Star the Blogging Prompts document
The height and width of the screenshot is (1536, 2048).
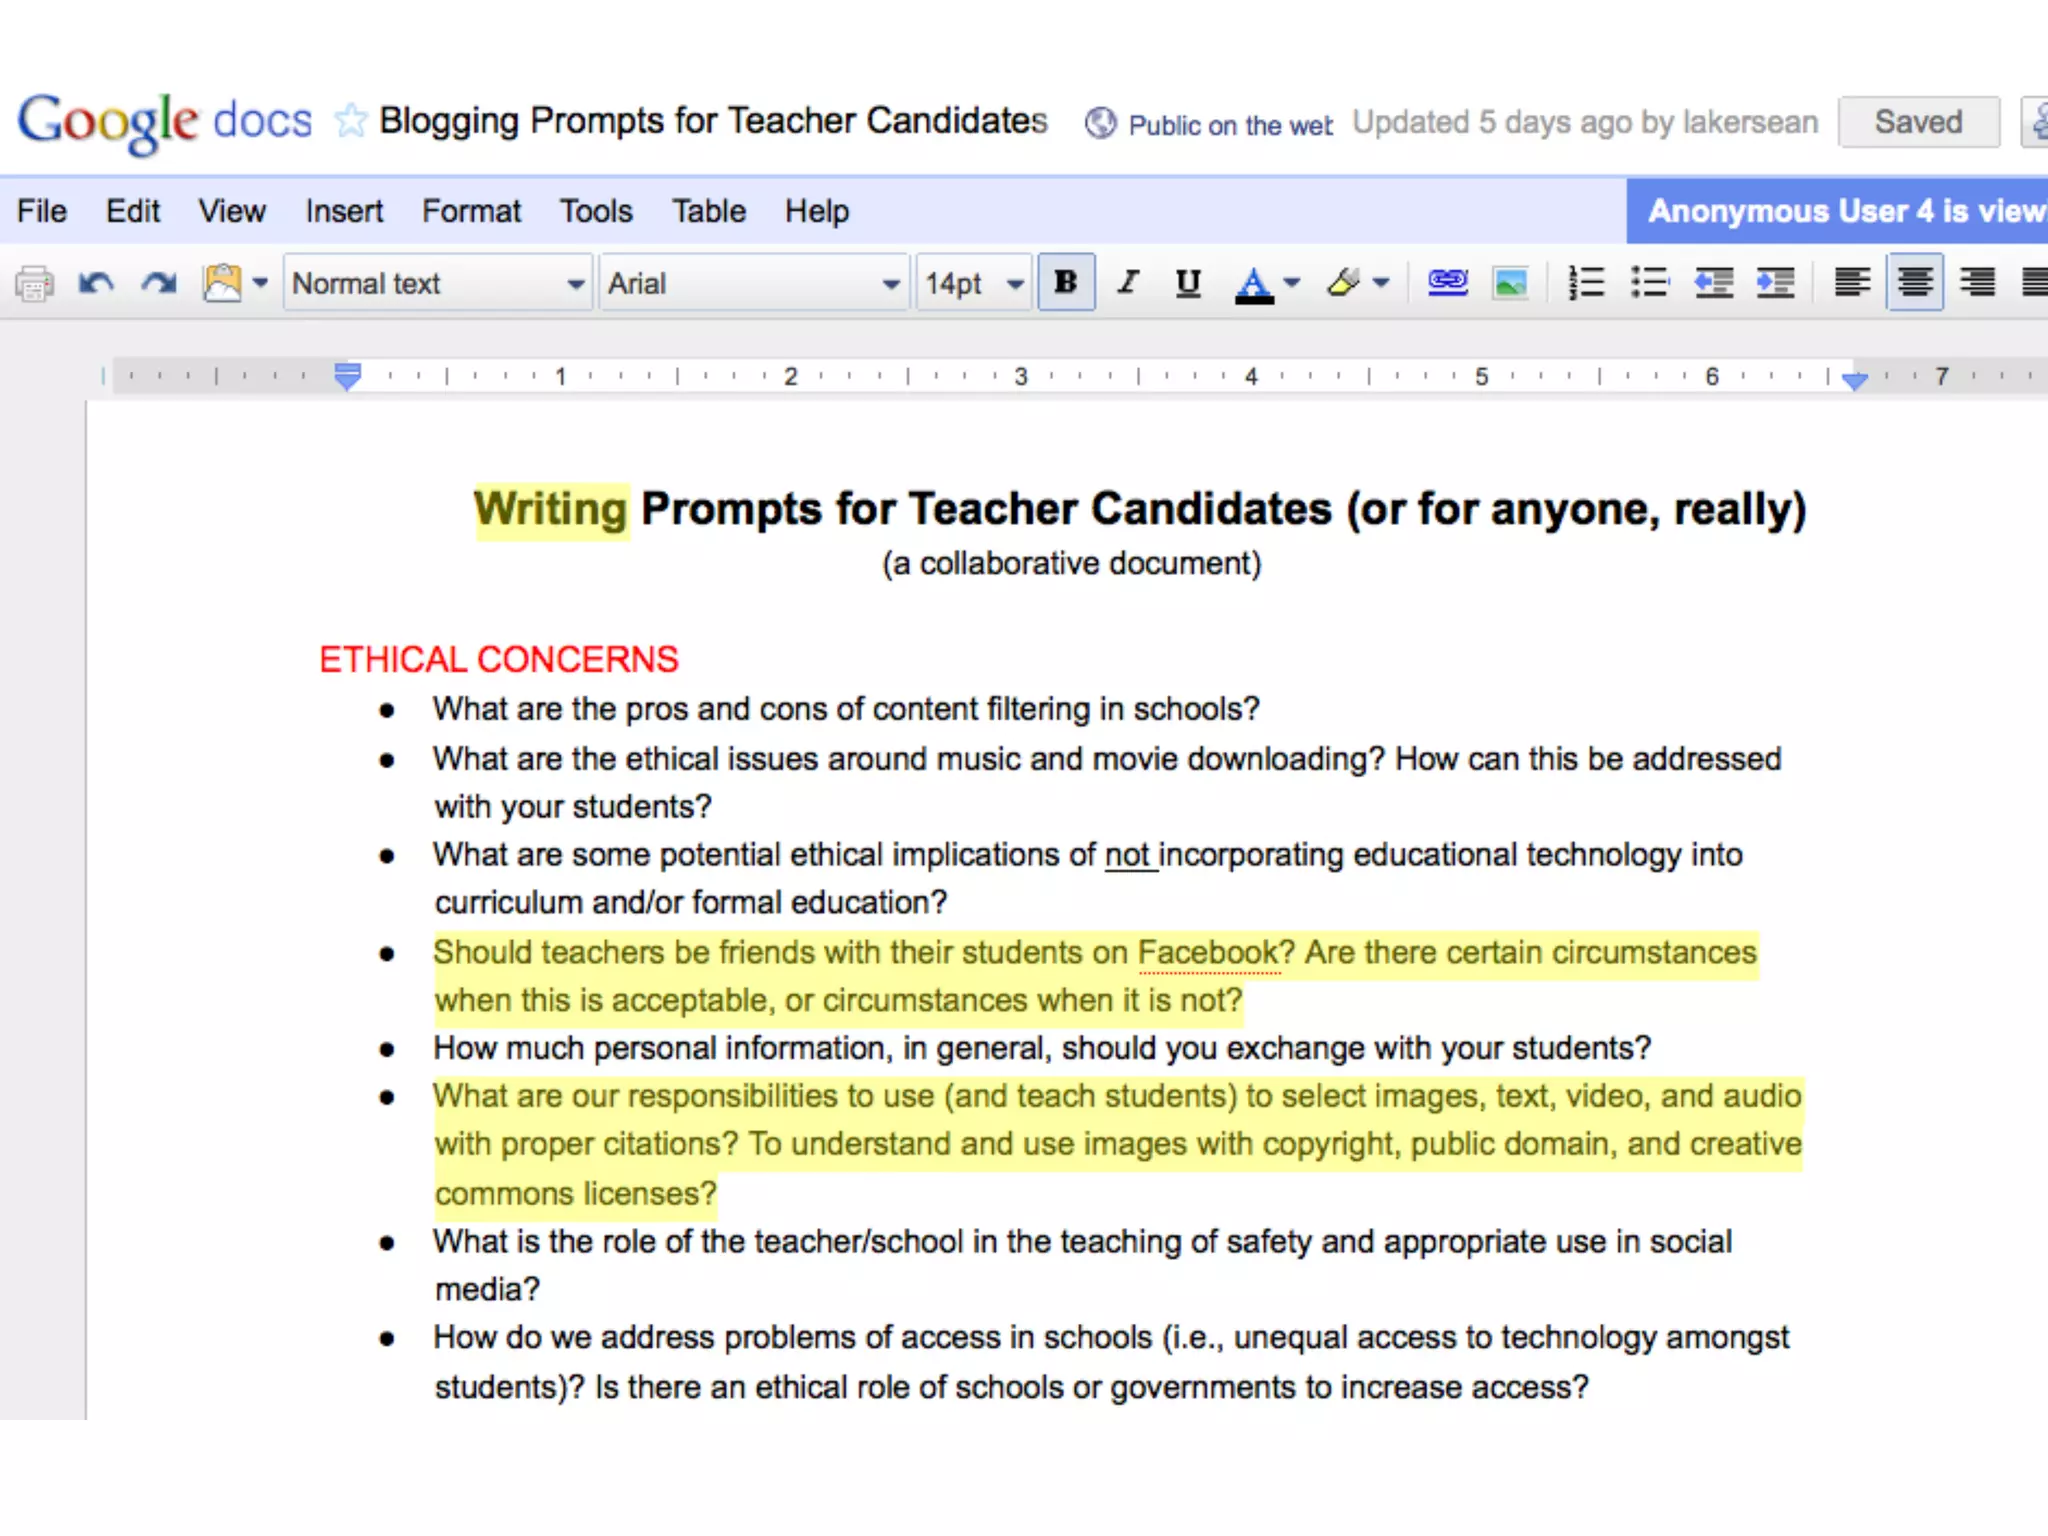coord(350,121)
